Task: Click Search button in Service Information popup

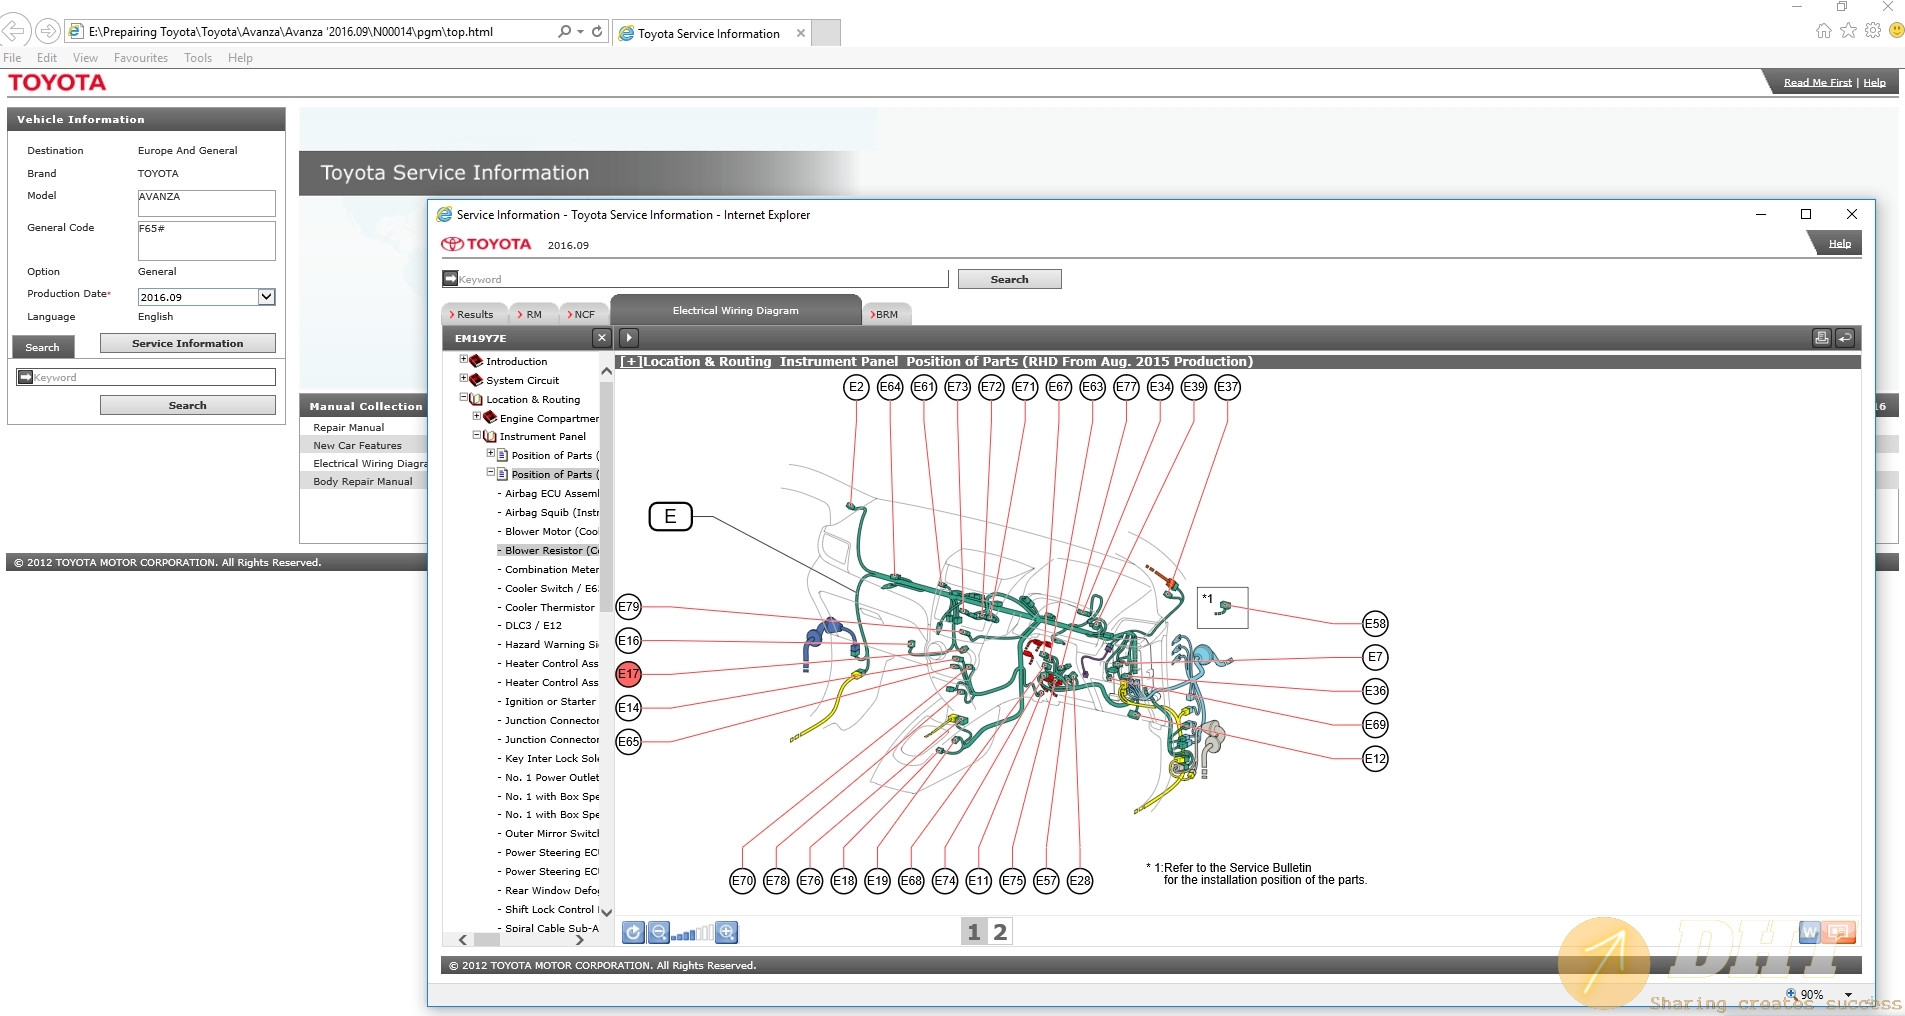Action: point(1010,279)
